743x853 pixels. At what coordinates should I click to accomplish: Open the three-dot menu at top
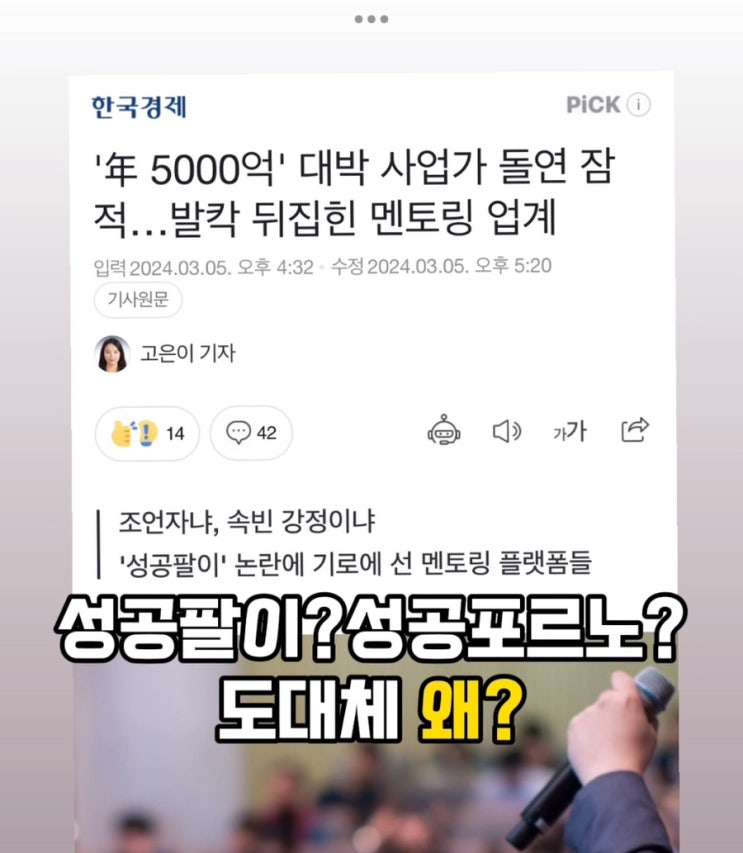pos(372,19)
